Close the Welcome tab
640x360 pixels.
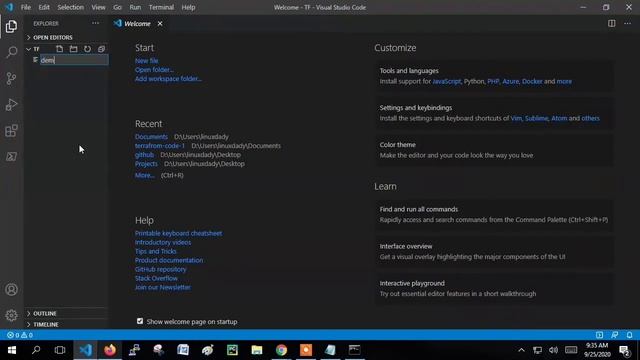(x=160, y=24)
